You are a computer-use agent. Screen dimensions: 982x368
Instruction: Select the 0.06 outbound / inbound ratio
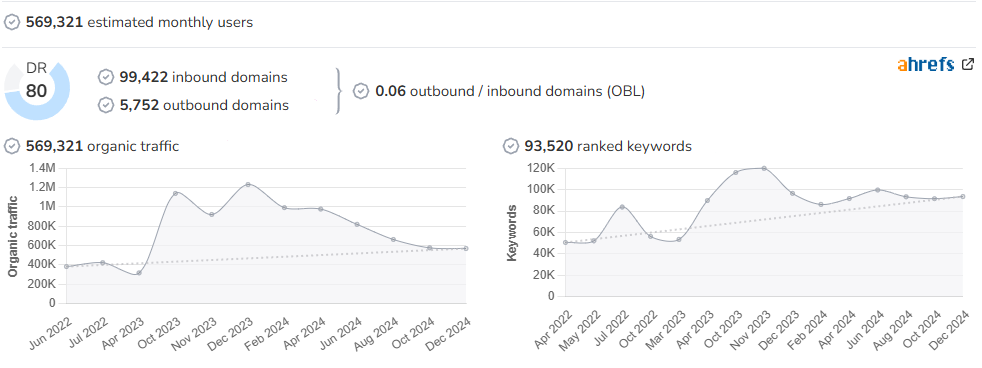coord(389,91)
